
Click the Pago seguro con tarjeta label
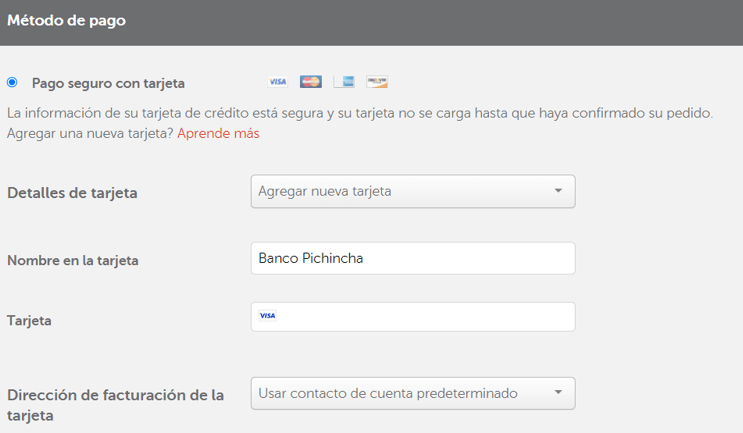click(109, 83)
